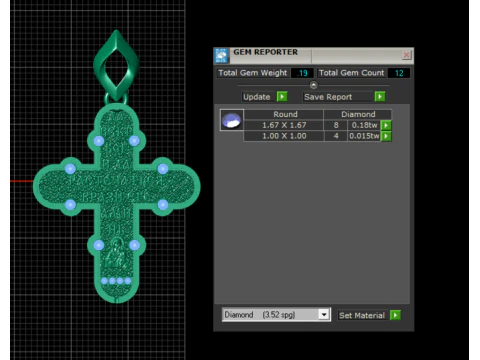Image resolution: width=480 pixels, height=360 pixels.
Task: Select the left-most gem in the bottom row of four
Action: [x=104, y=281]
